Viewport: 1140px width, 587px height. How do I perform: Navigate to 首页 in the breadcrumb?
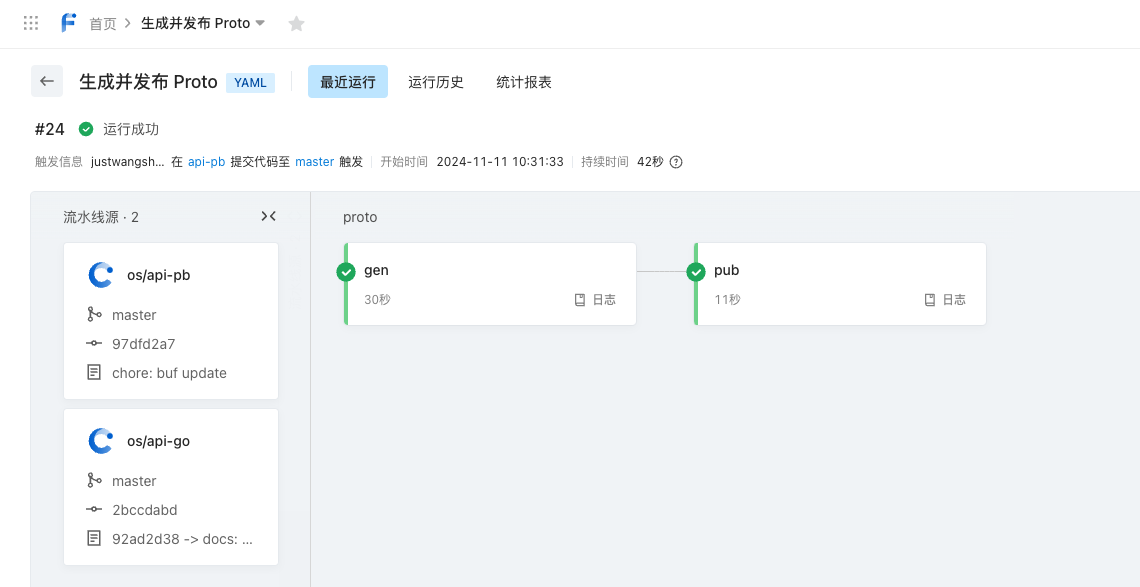click(103, 24)
